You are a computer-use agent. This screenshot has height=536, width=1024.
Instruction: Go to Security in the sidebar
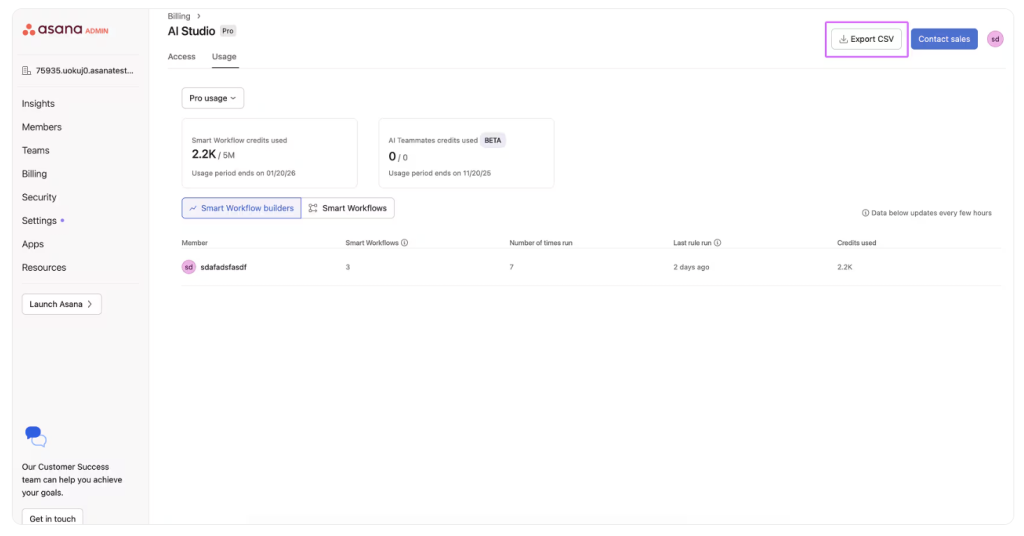39,197
